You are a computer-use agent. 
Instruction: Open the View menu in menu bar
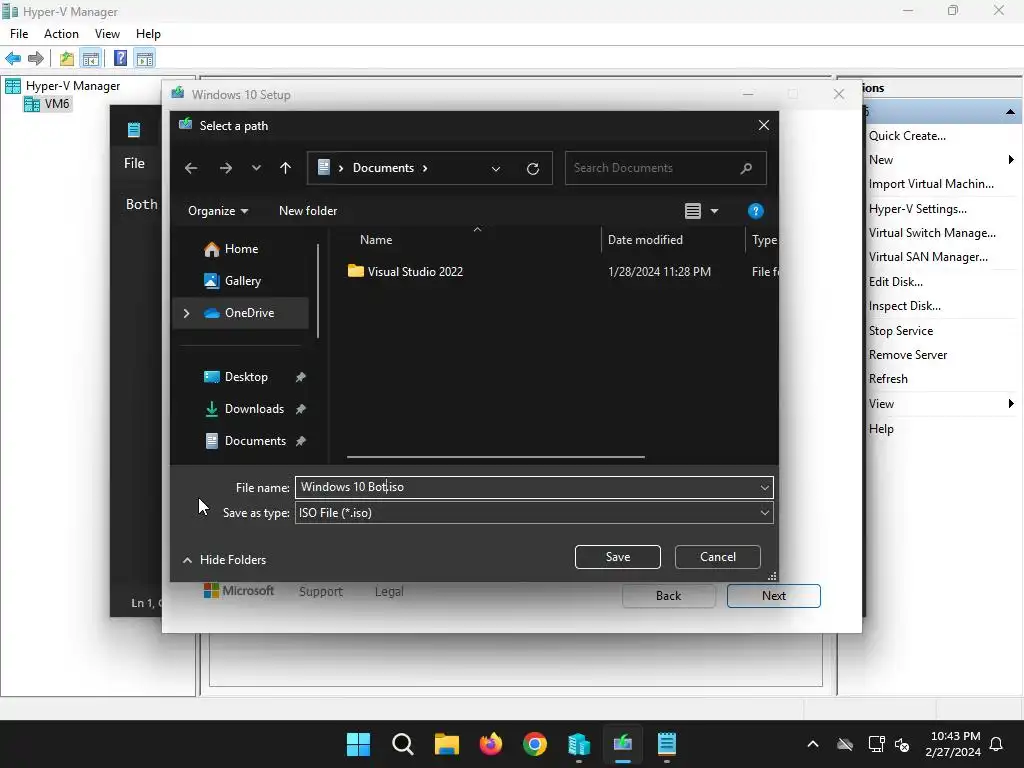tap(107, 34)
